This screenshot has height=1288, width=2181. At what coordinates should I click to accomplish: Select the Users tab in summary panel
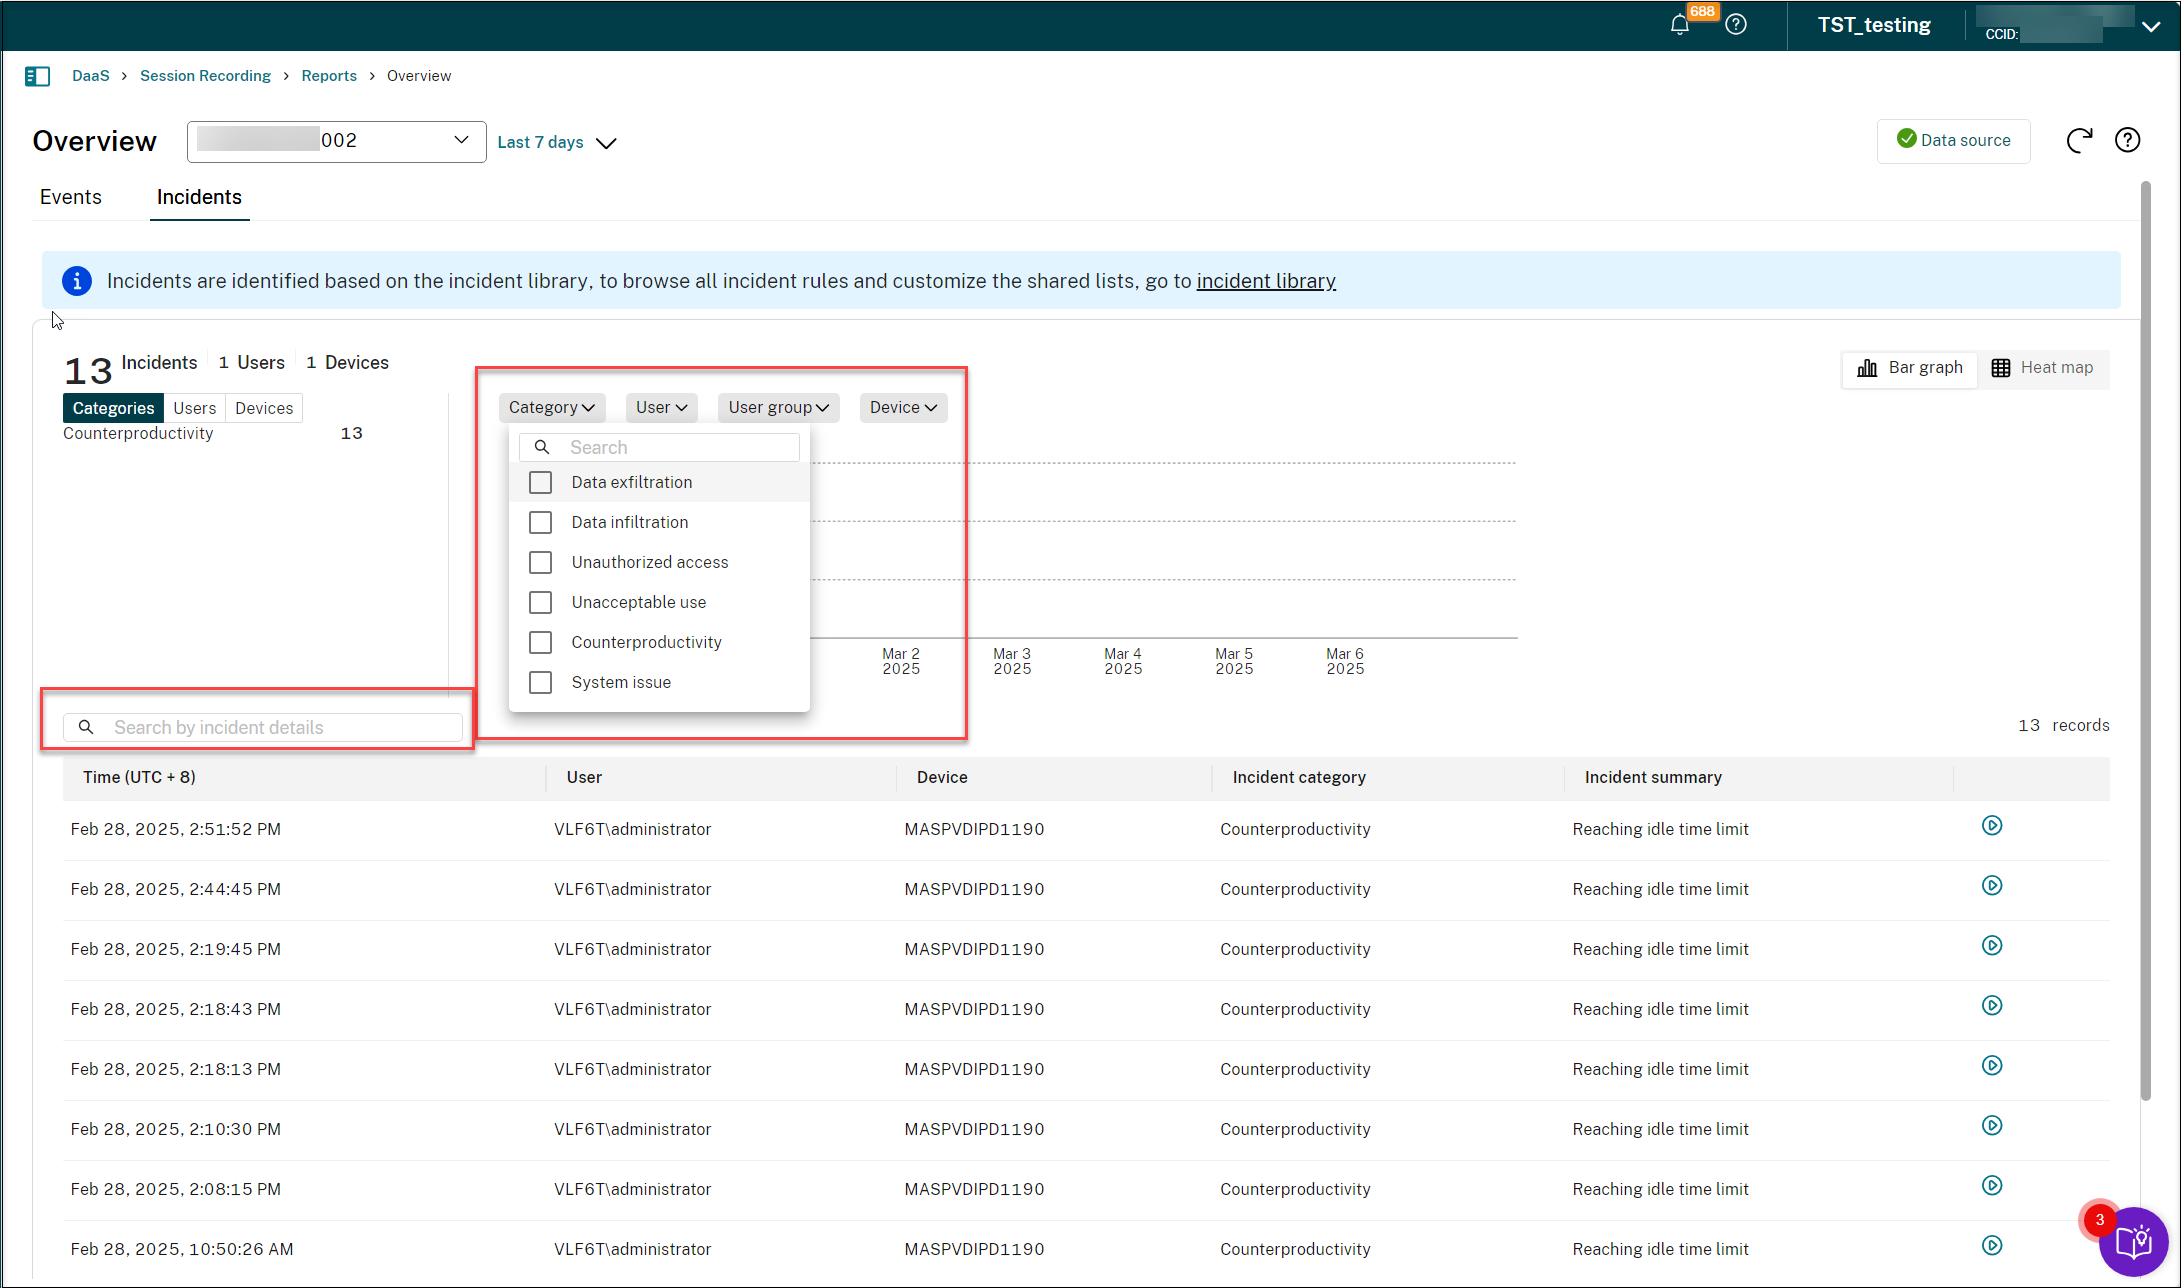tap(194, 408)
